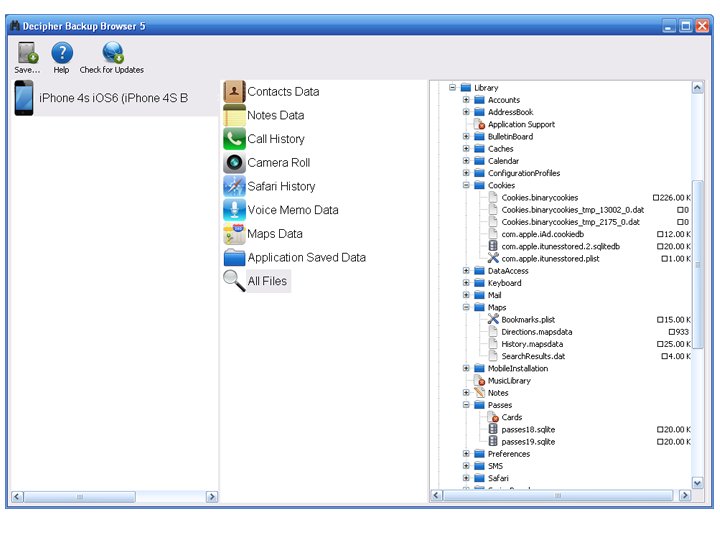This screenshot has width=720, height=536.
Task: Open Call History phone icon
Action: (x=234, y=139)
